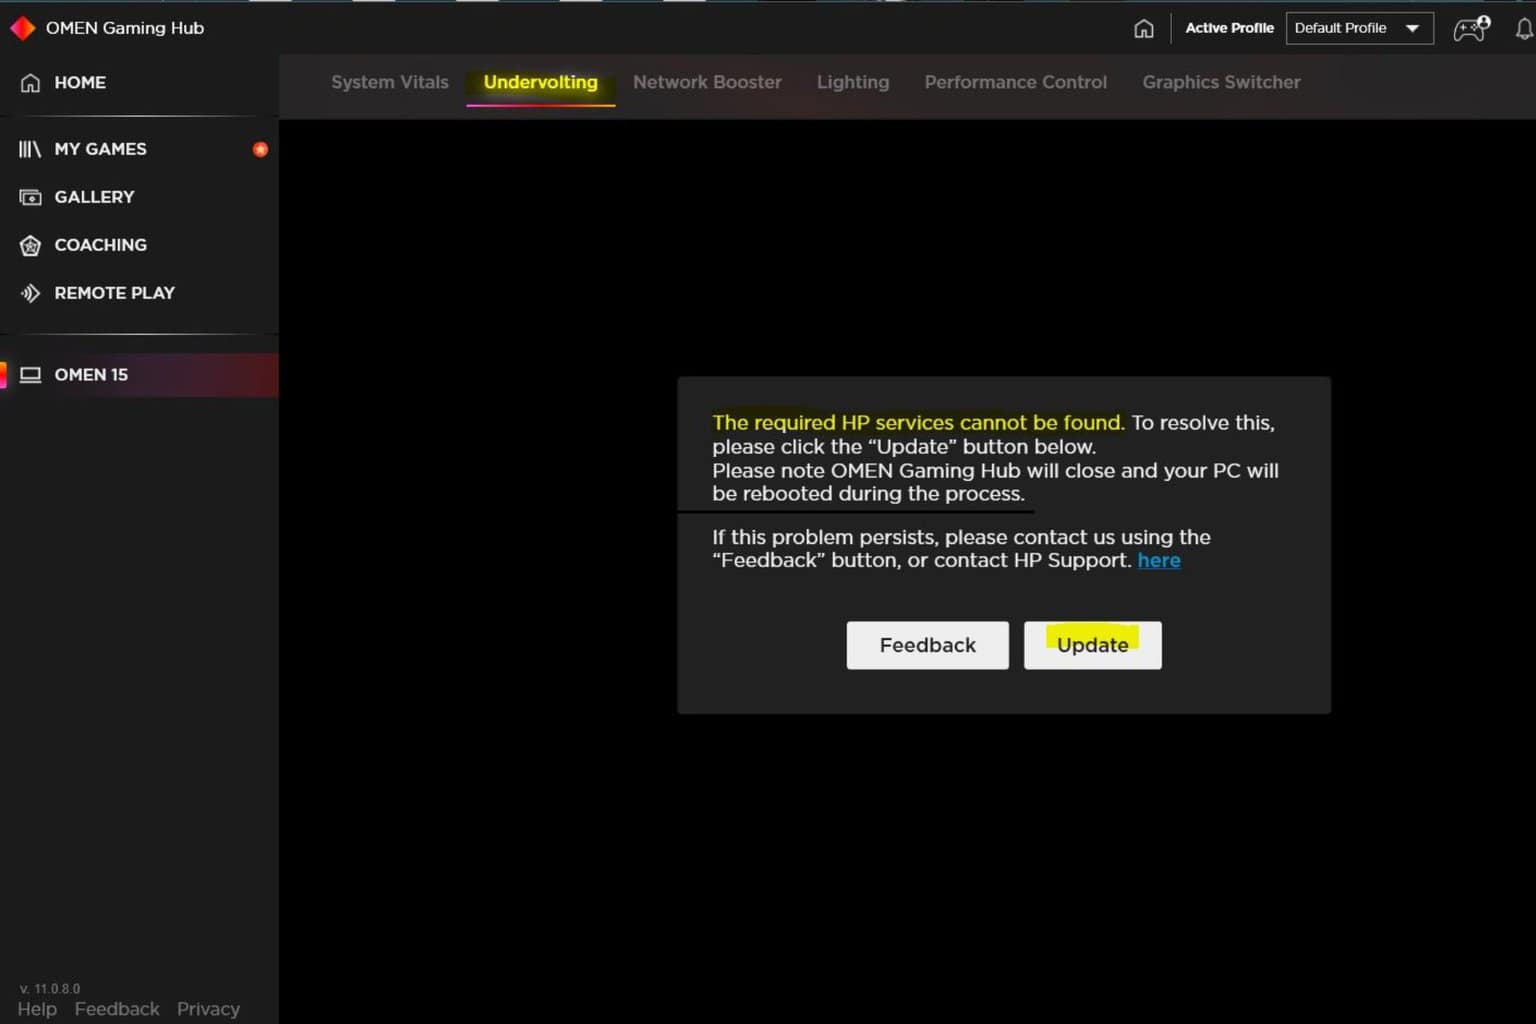This screenshot has height=1024, width=1536.
Task: Expand the Default Profile dropdown
Action: [x=1359, y=28]
